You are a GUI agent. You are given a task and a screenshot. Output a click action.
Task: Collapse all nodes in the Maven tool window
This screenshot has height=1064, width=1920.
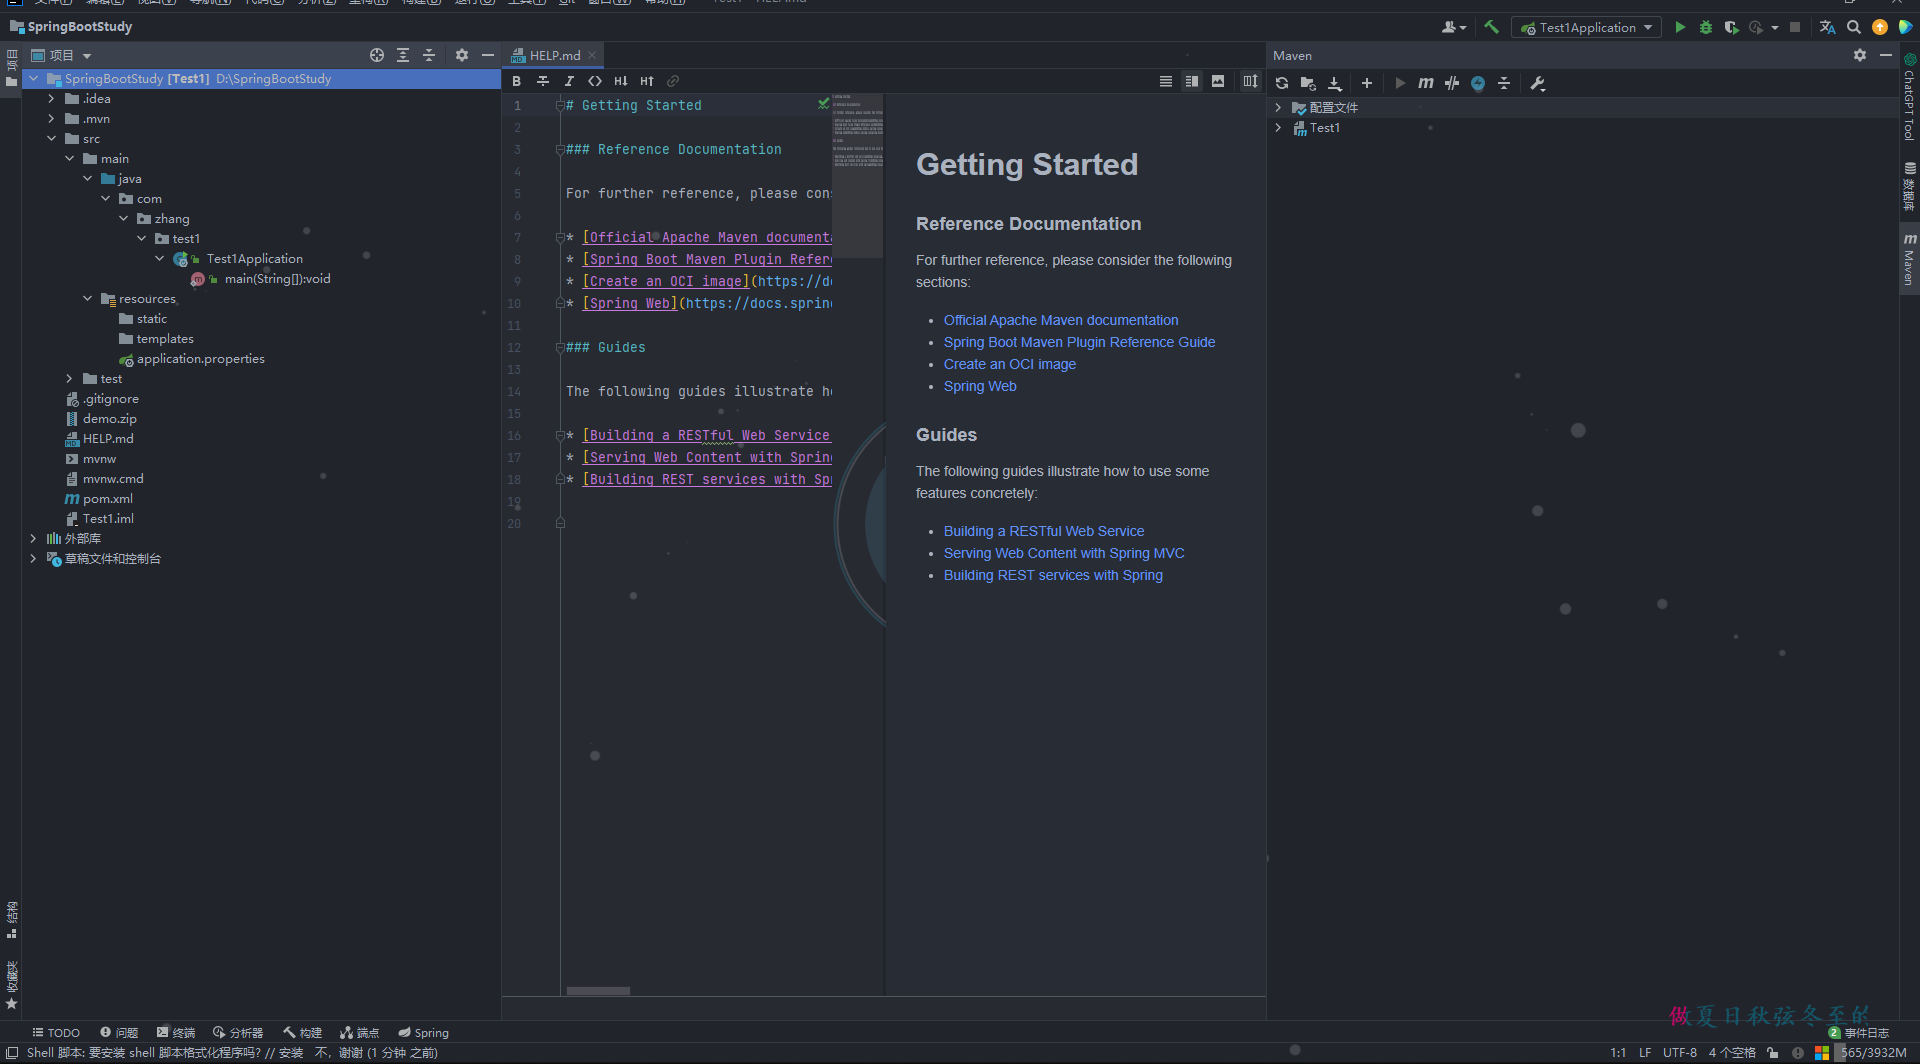click(x=1504, y=83)
